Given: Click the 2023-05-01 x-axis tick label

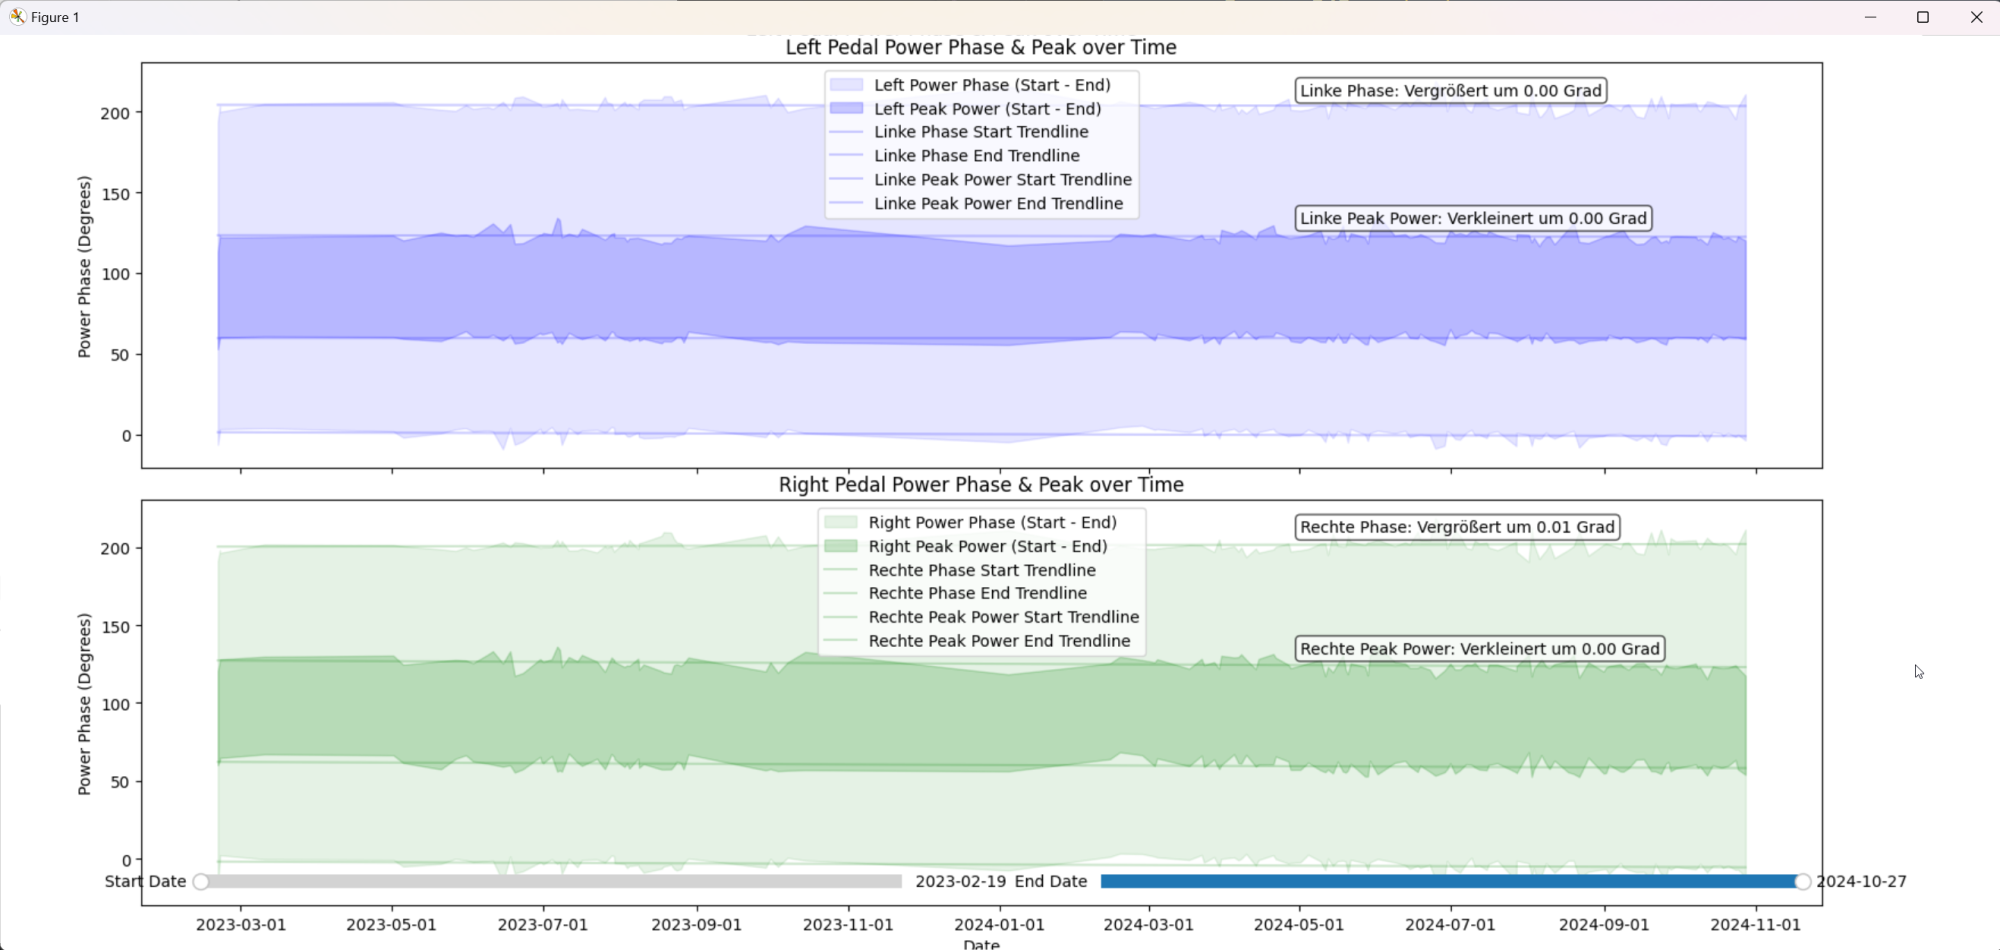Looking at the screenshot, I should pyautogui.click(x=392, y=925).
